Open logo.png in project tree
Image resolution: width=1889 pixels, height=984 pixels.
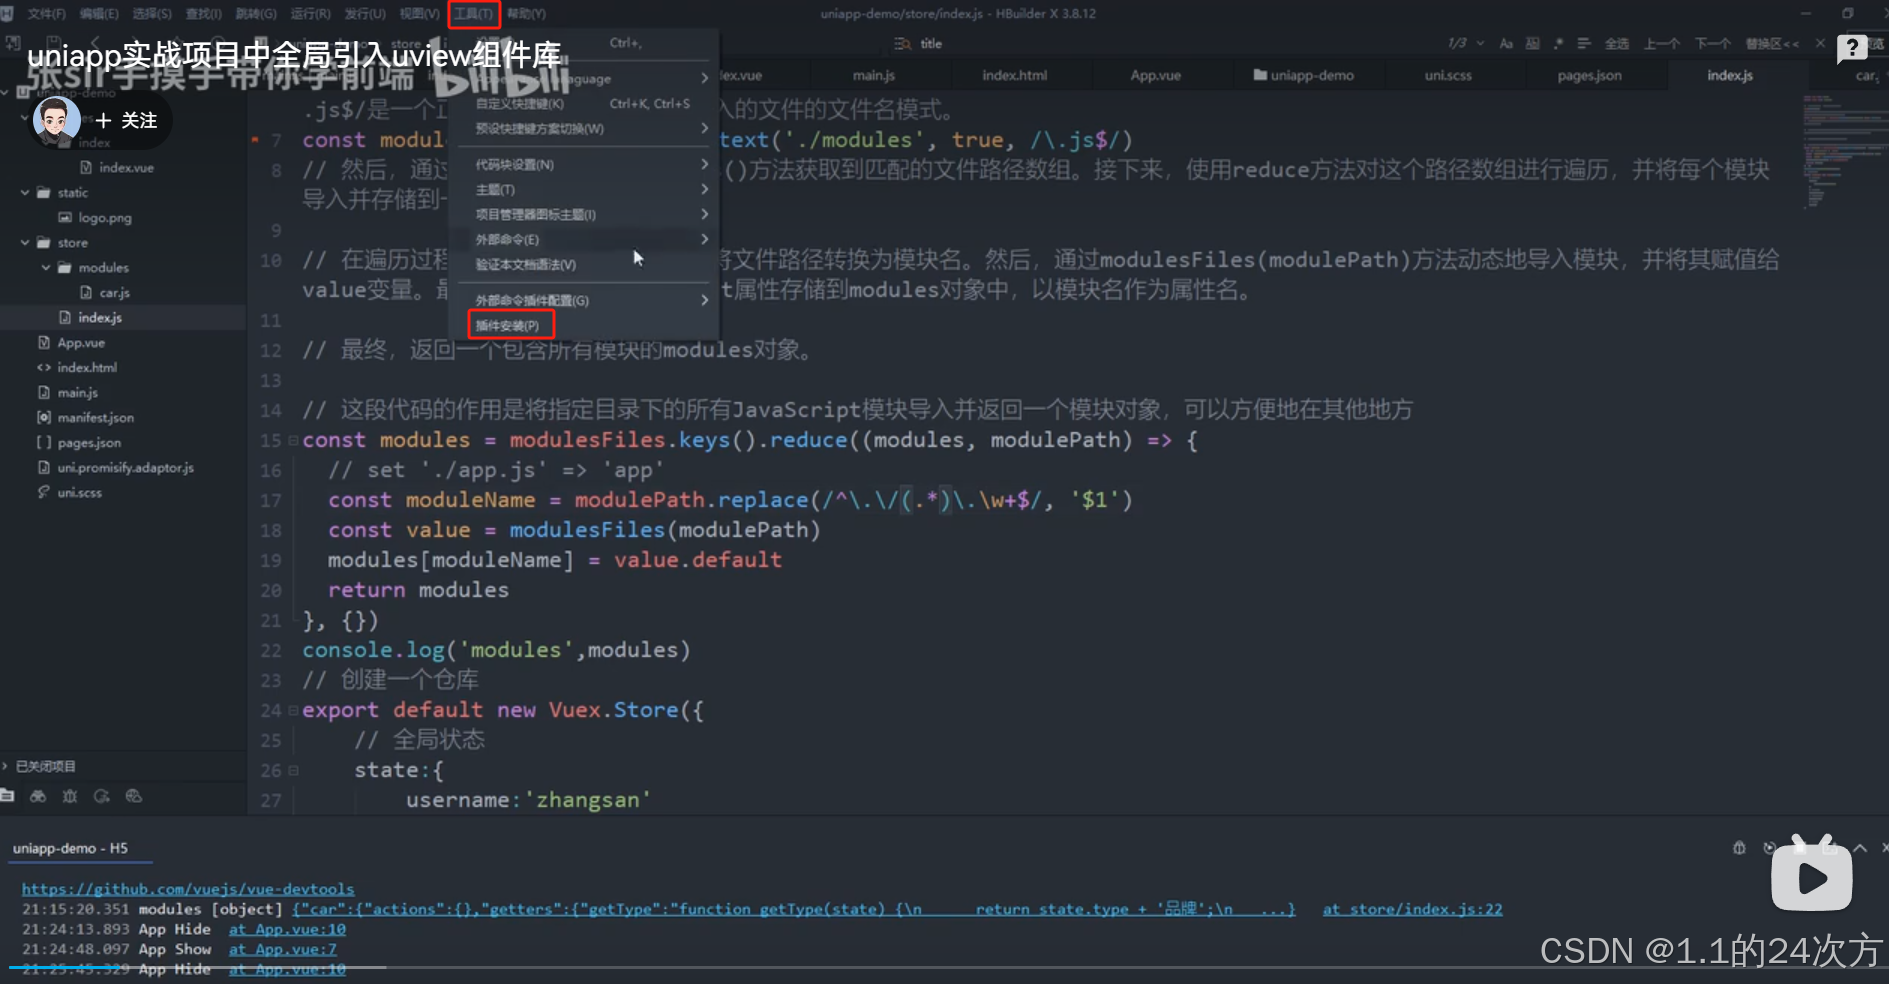pos(105,217)
